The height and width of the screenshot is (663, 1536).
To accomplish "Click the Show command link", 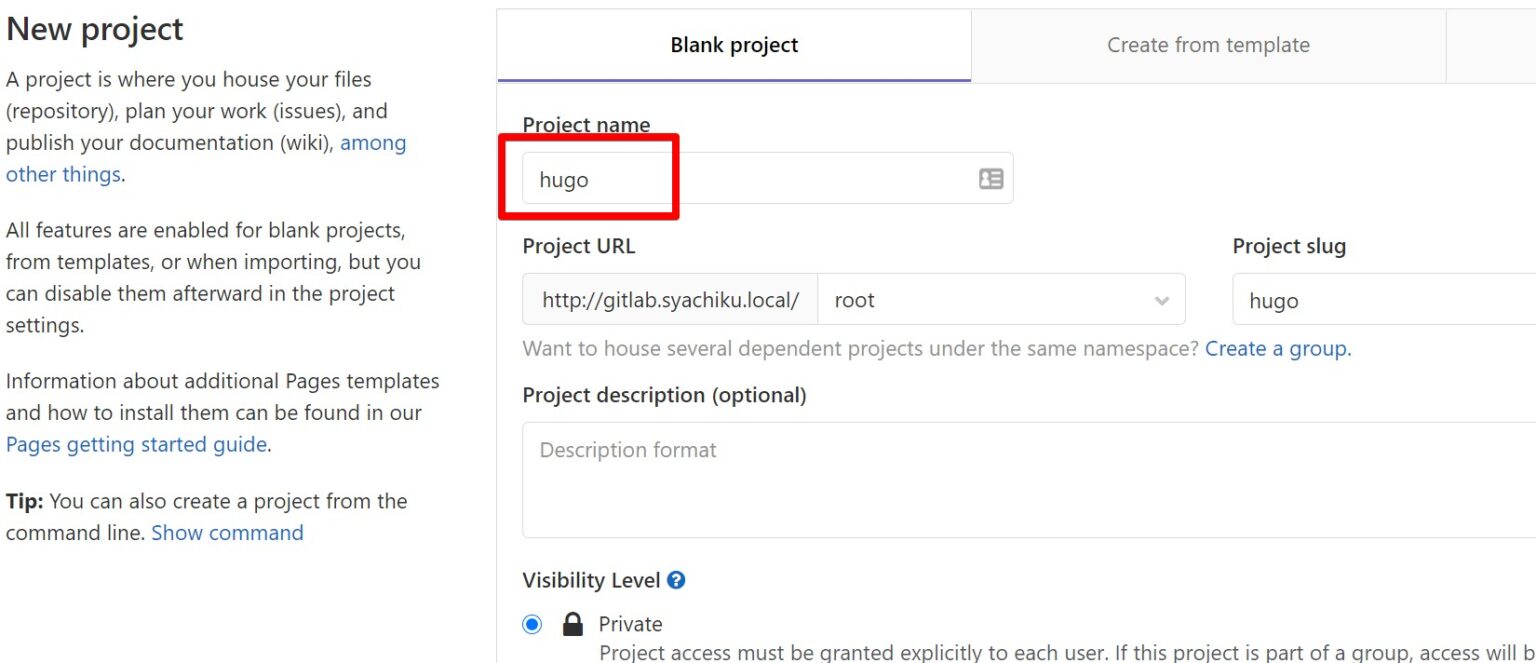I will coord(227,532).
